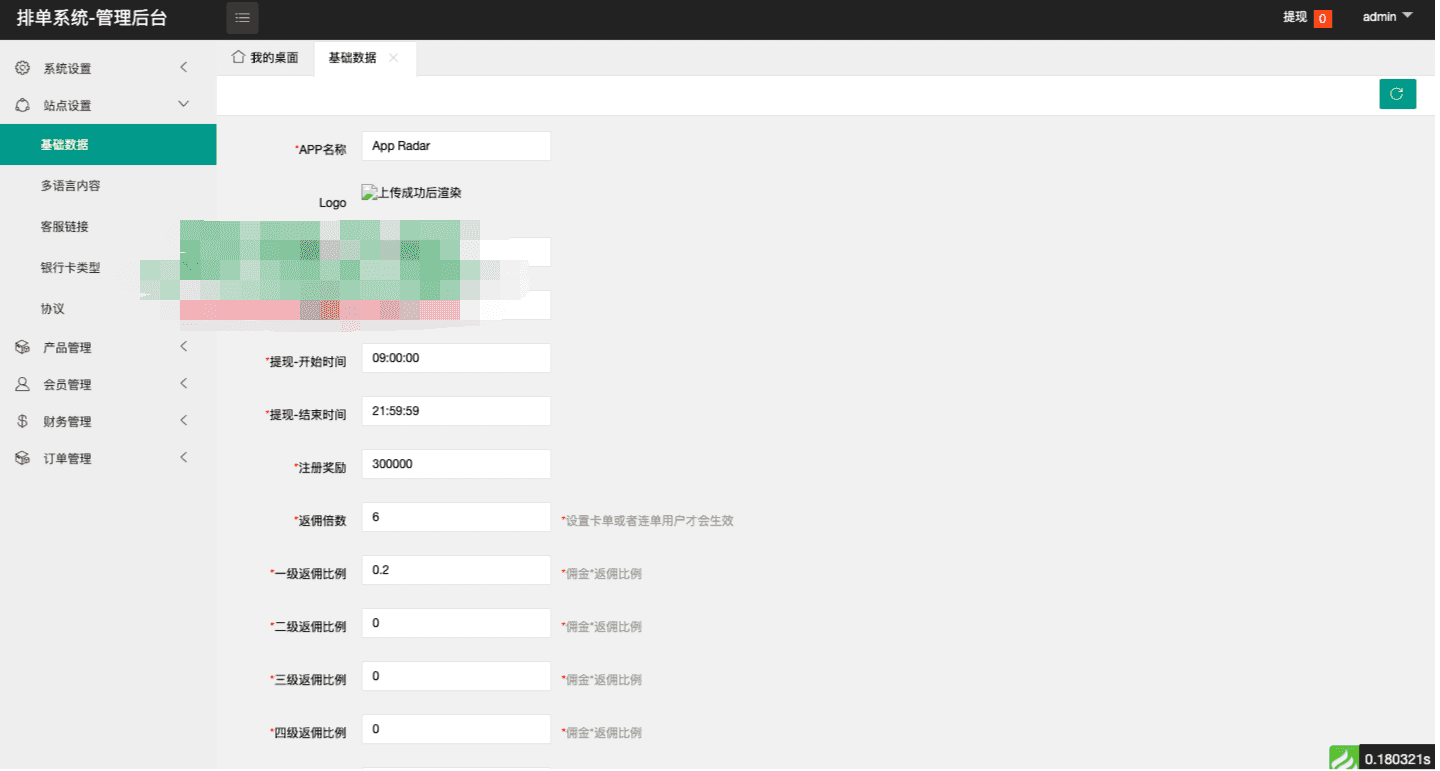Toggle the sidebar collapse menu icon
Viewport: 1440px width, 771px height.
(242, 18)
